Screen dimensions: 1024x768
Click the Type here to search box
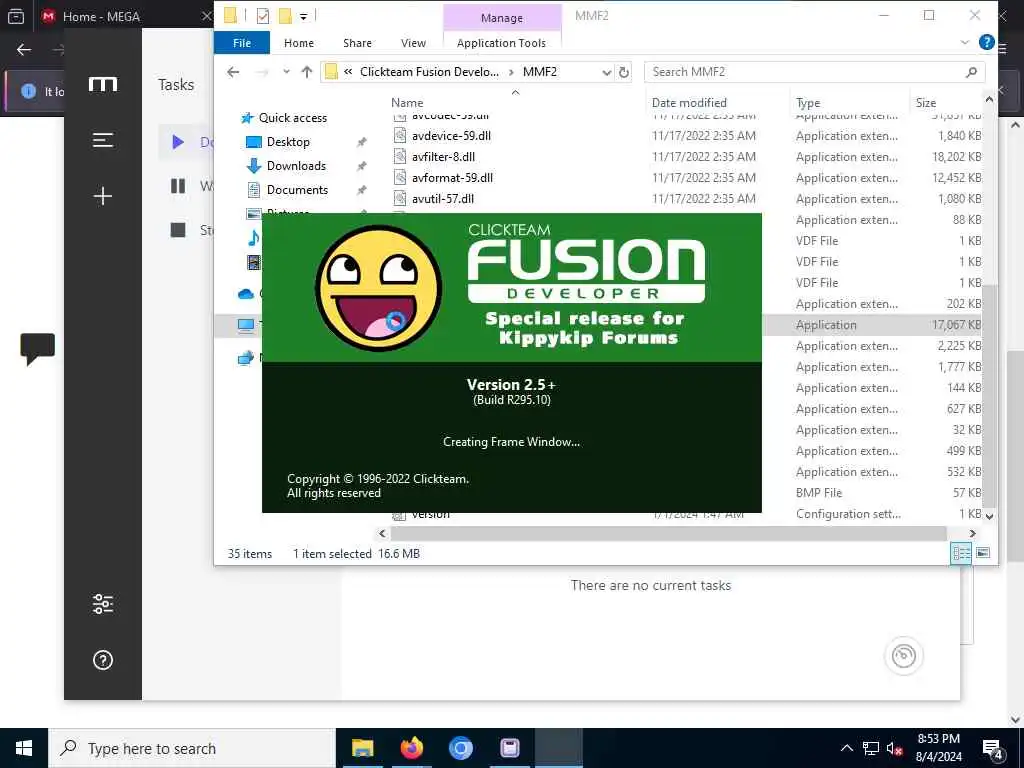(192, 748)
